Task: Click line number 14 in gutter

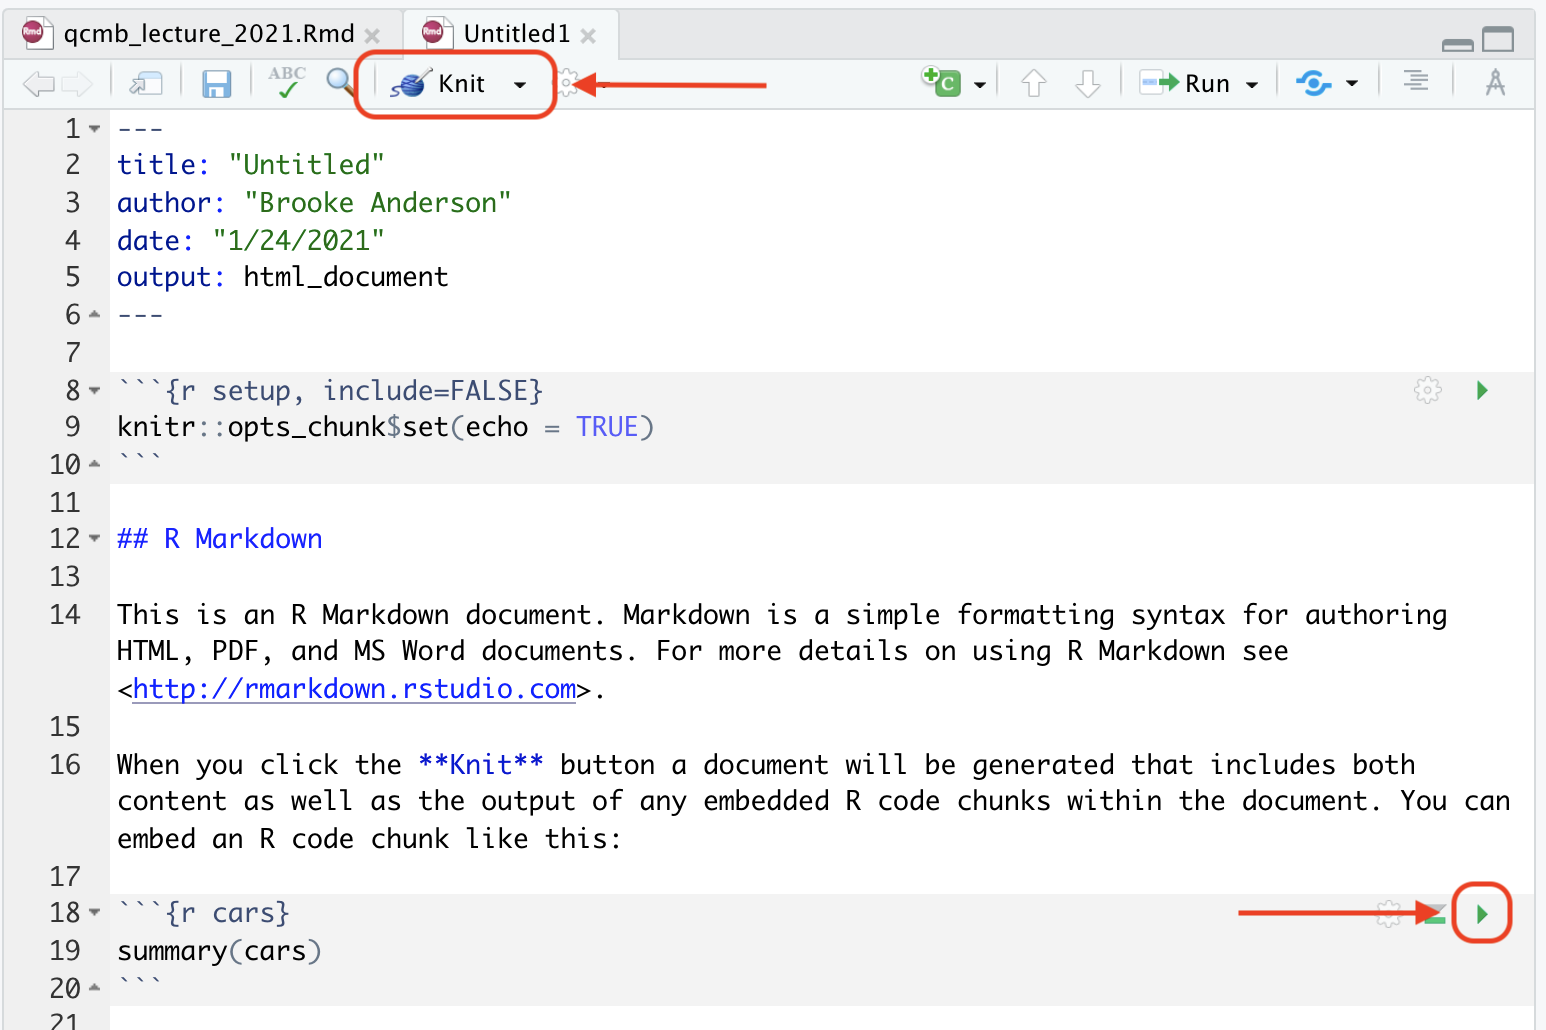Action: pos(65,614)
